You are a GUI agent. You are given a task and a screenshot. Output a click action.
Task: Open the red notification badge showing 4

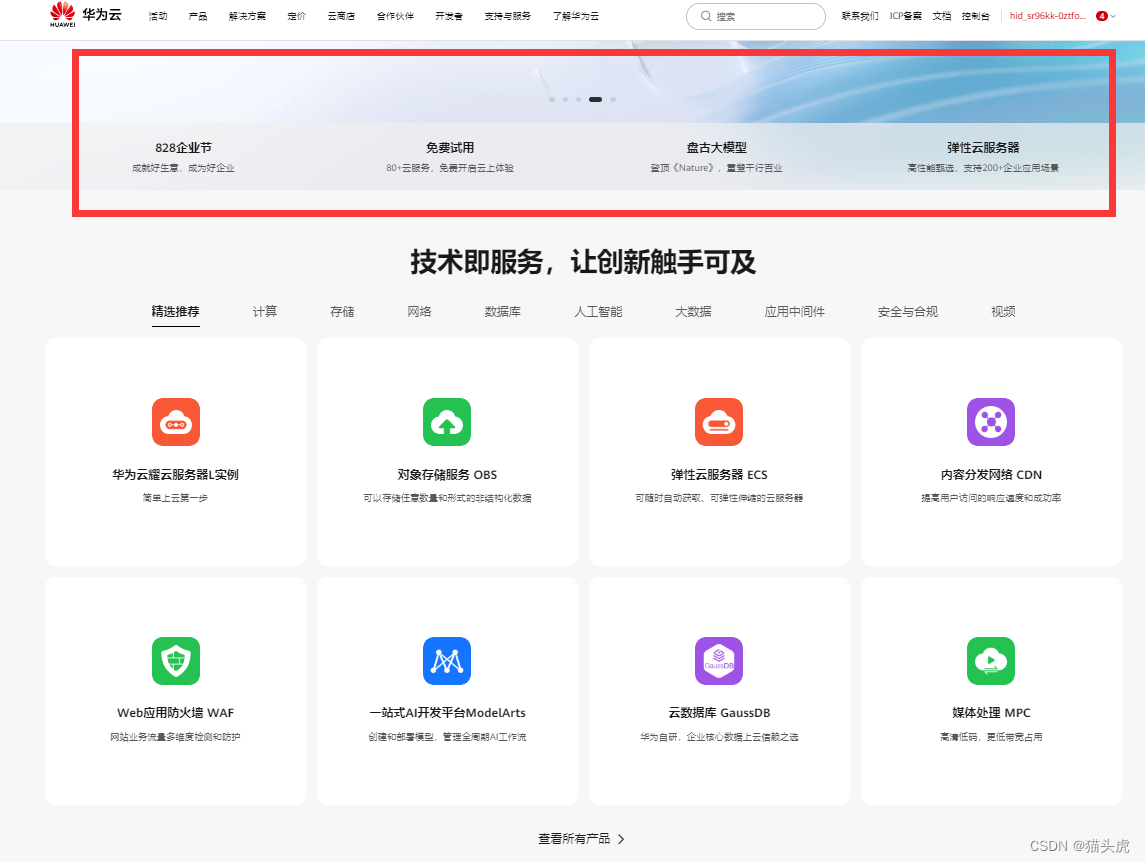coord(1102,16)
